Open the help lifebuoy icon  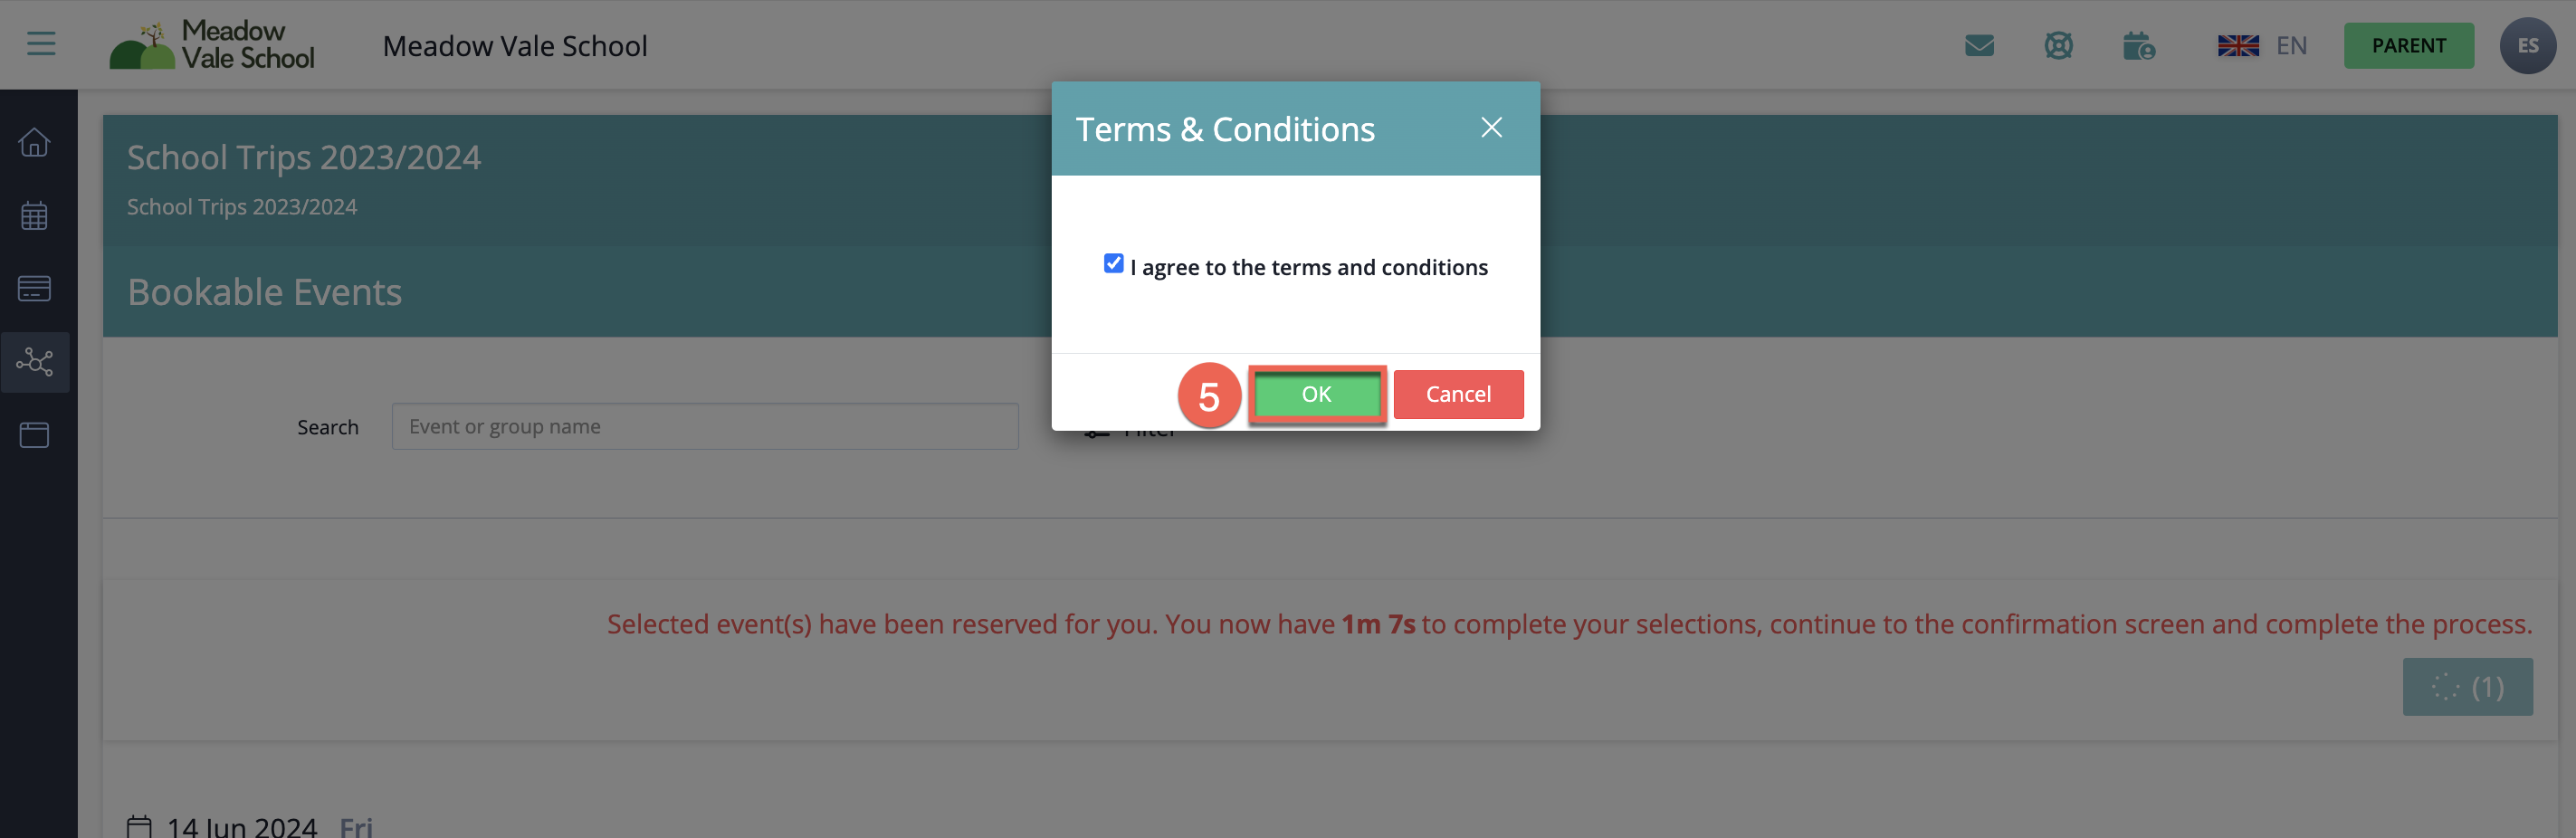coord(2058,46)
